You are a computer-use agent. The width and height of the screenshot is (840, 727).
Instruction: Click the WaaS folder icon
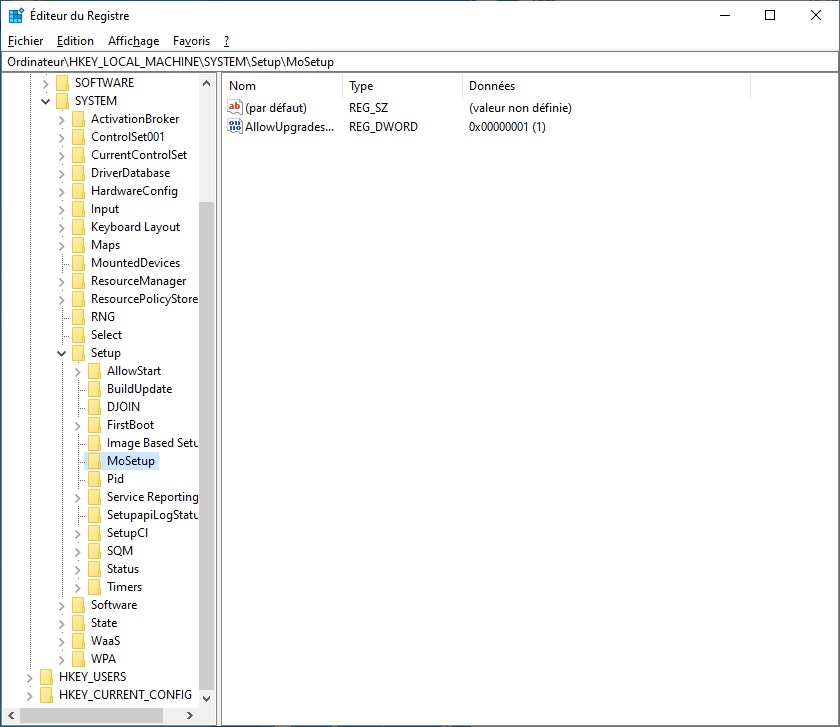pos(78,641)
